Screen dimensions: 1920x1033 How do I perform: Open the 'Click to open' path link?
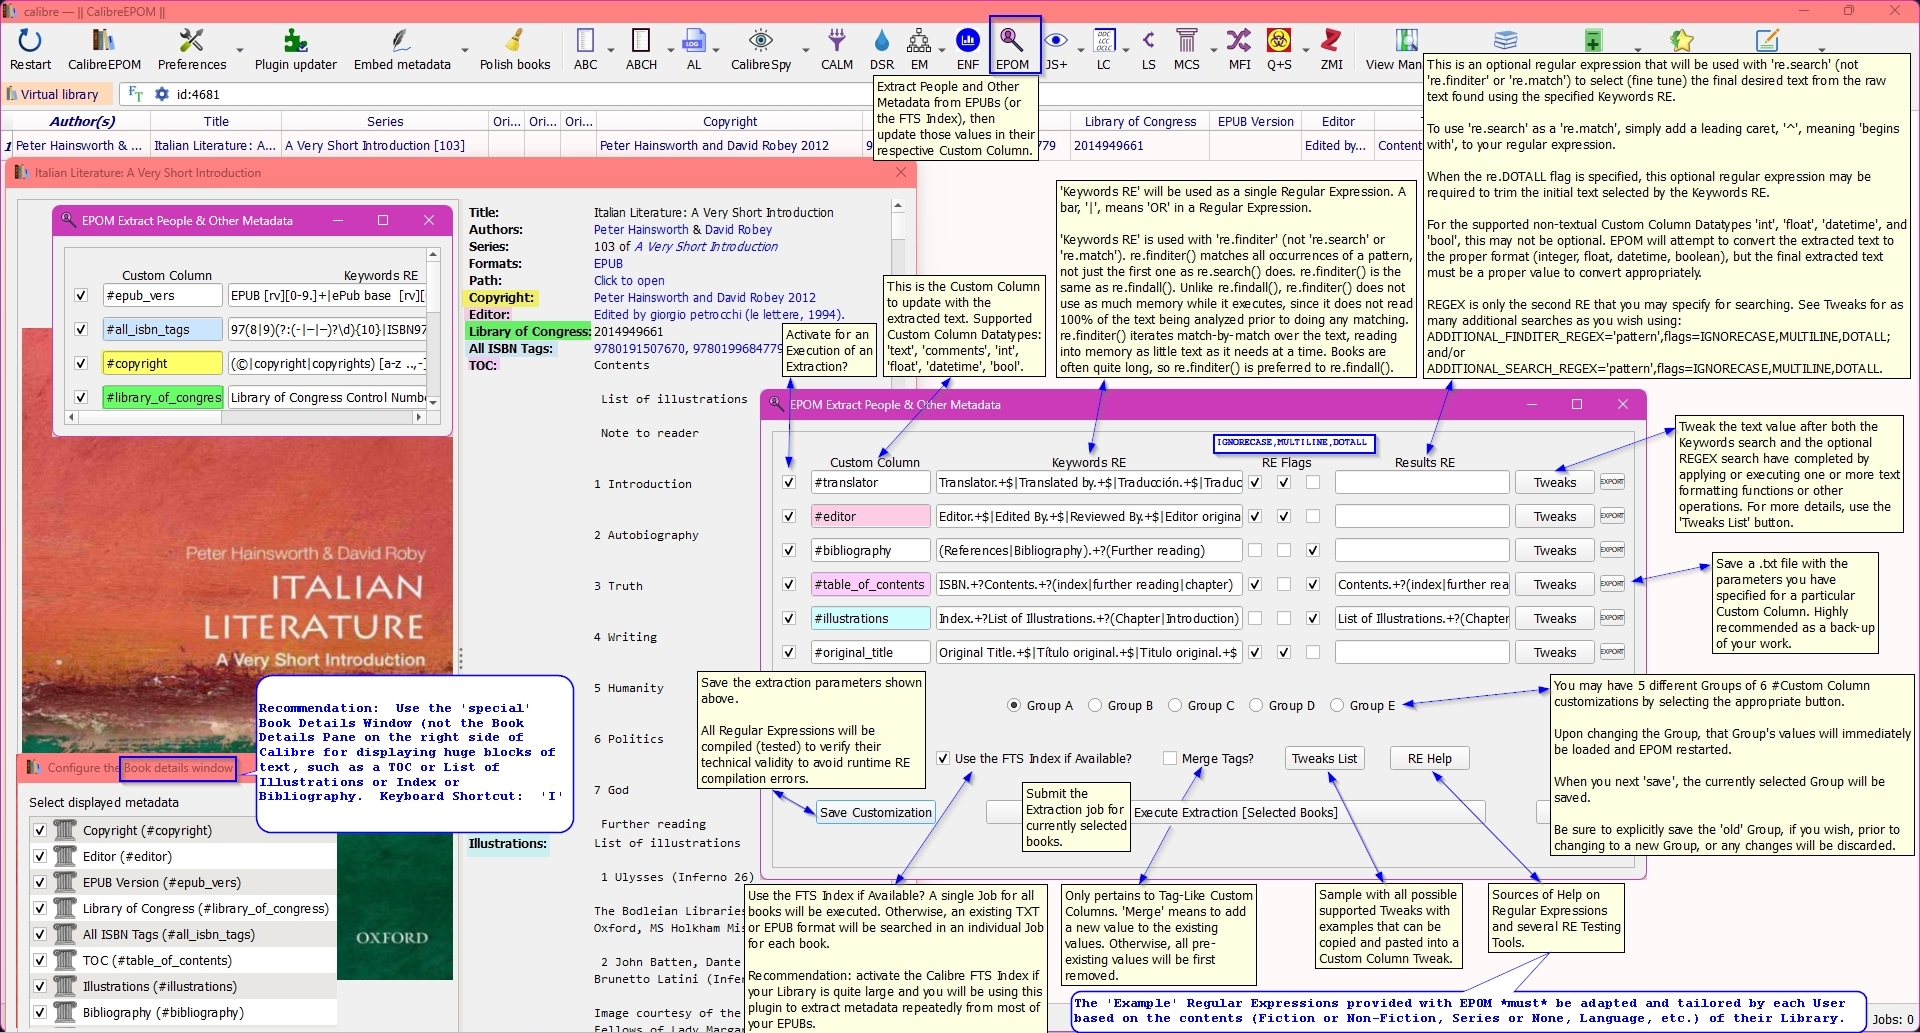(x=629, y=280)
